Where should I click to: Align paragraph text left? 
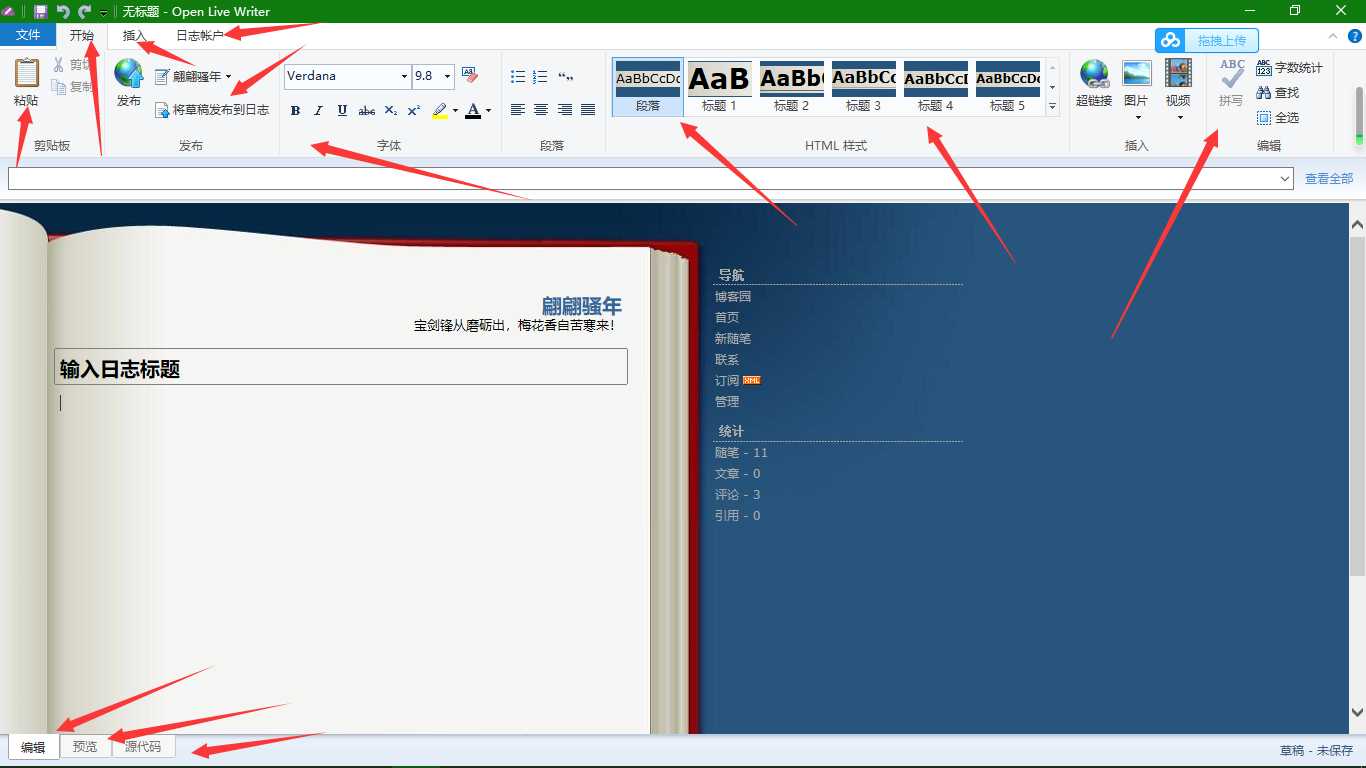coord(518,110)
